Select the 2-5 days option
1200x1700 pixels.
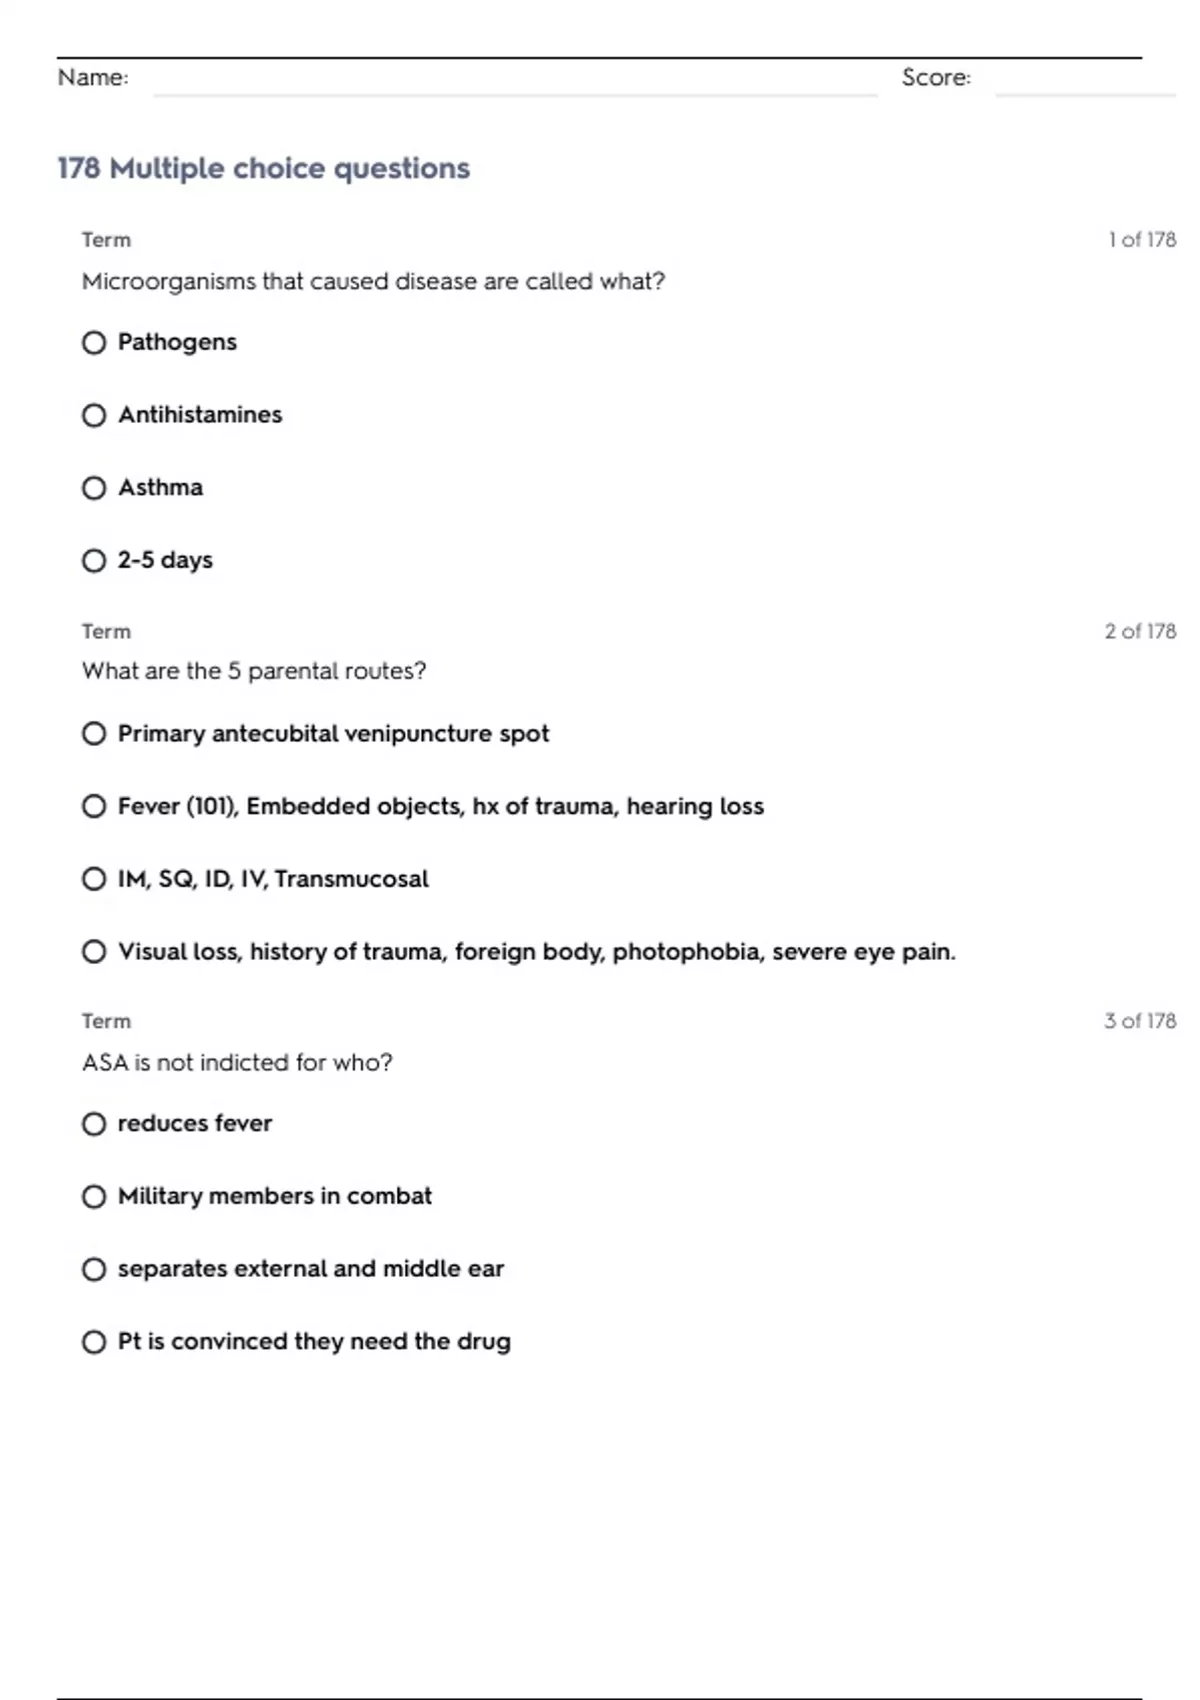tap(94, 561)
